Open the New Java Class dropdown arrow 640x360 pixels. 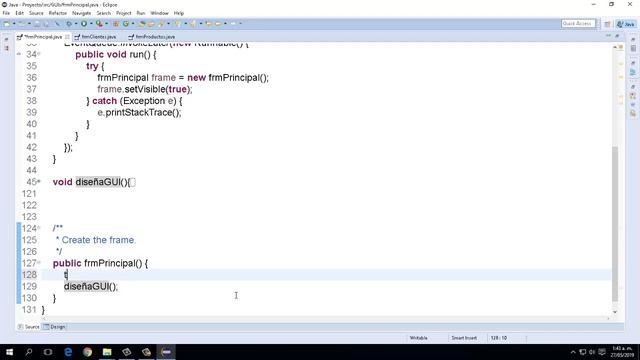pyautogui.click(x=133, y=24)
